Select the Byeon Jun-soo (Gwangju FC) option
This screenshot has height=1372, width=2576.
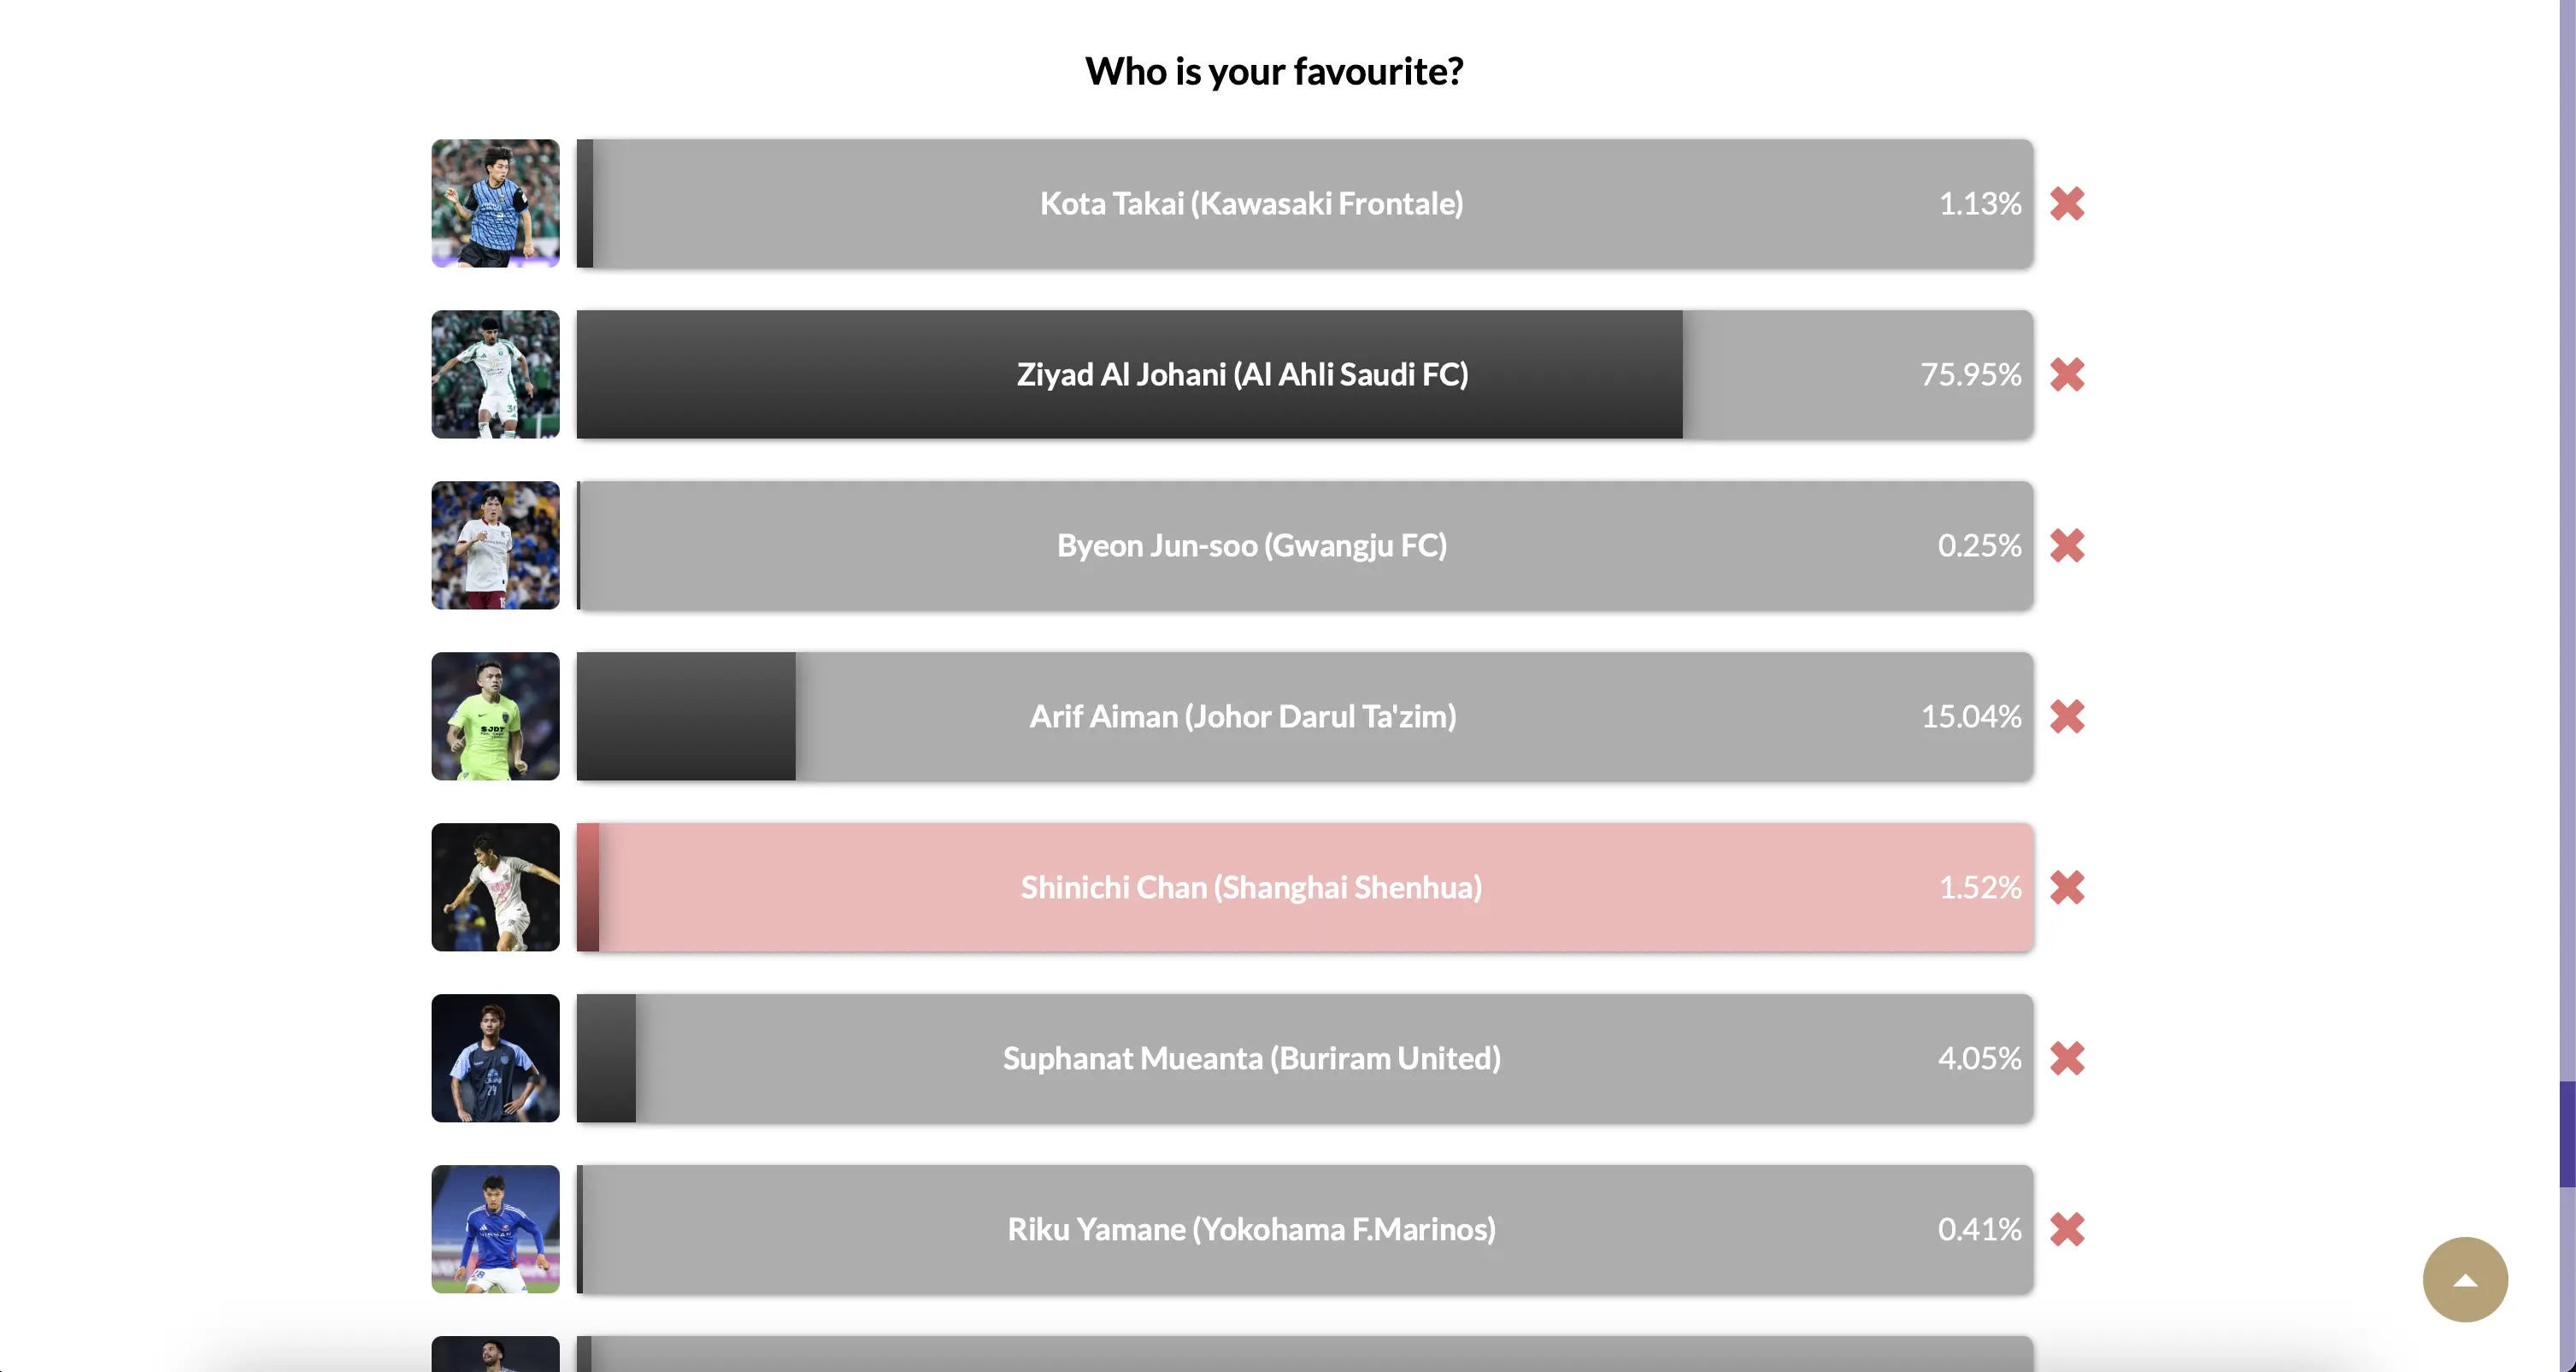pos(1304,545)
